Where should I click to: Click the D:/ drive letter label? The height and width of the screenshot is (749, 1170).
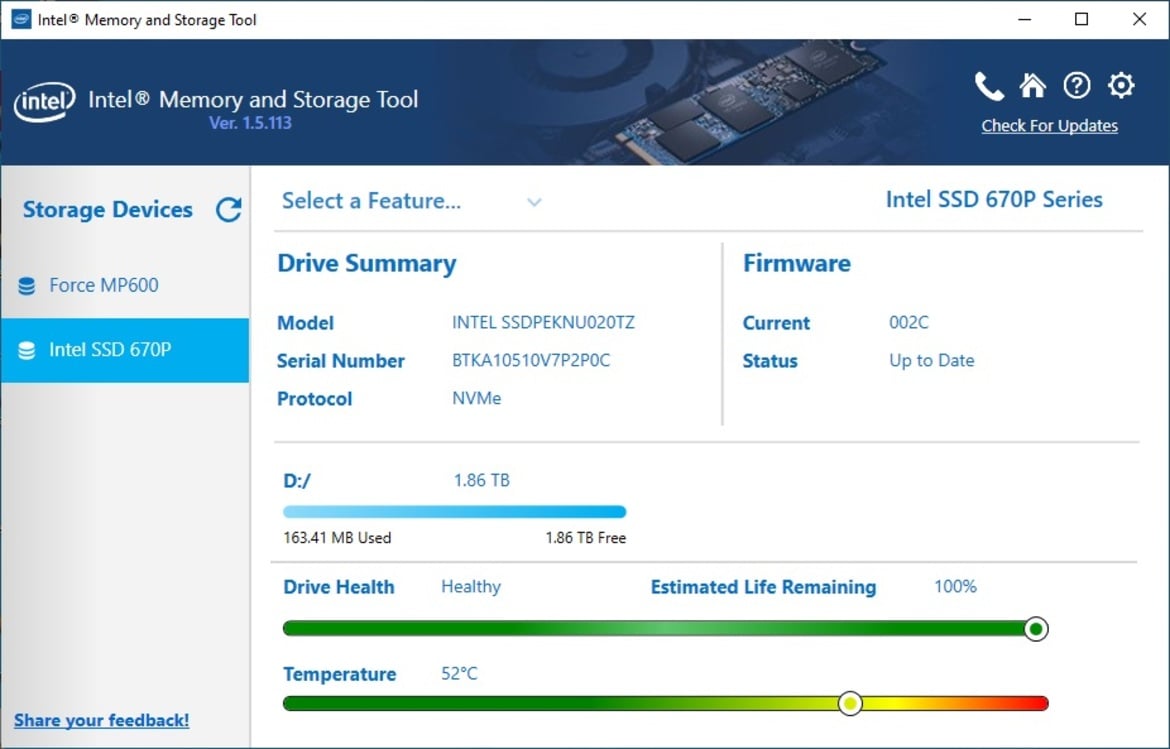[296, 481]
